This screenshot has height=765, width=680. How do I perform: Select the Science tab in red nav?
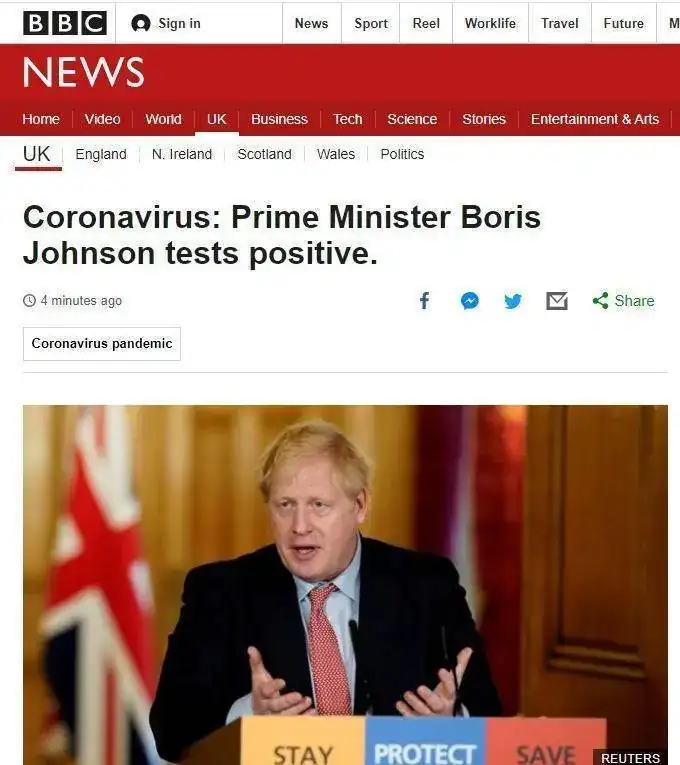(412, 119)
